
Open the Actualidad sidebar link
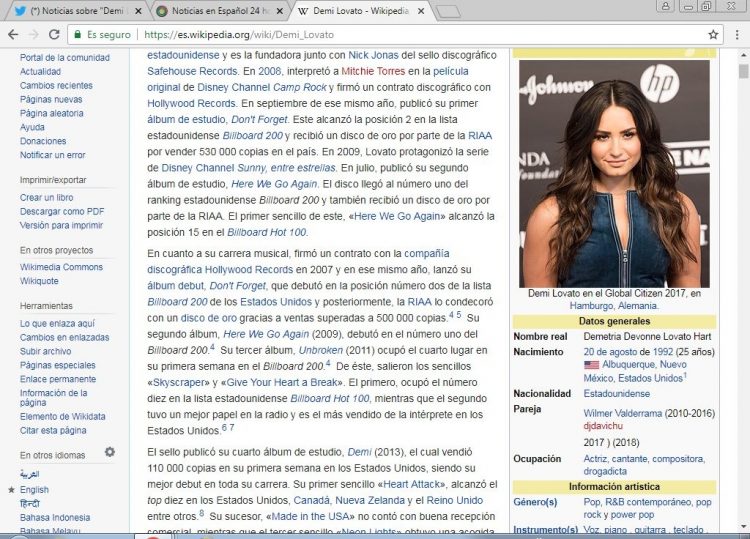(x=40, y=71)
